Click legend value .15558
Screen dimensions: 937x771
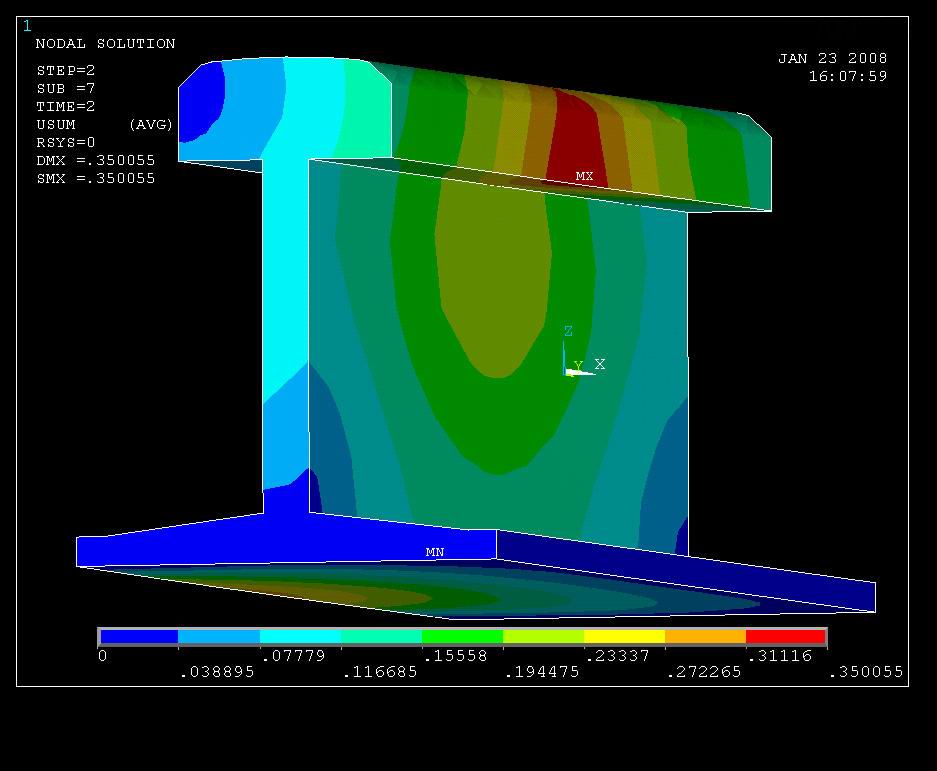pos(455,656)
